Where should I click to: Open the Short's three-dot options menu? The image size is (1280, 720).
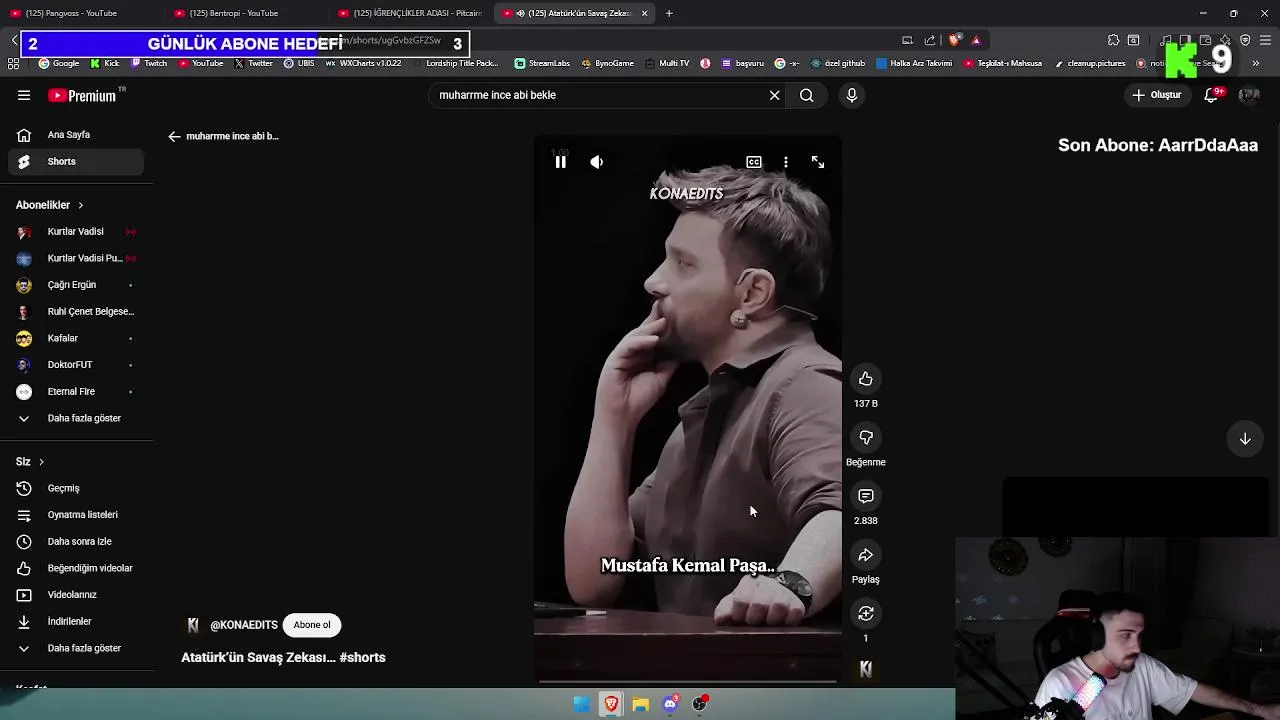coord(786,162)
